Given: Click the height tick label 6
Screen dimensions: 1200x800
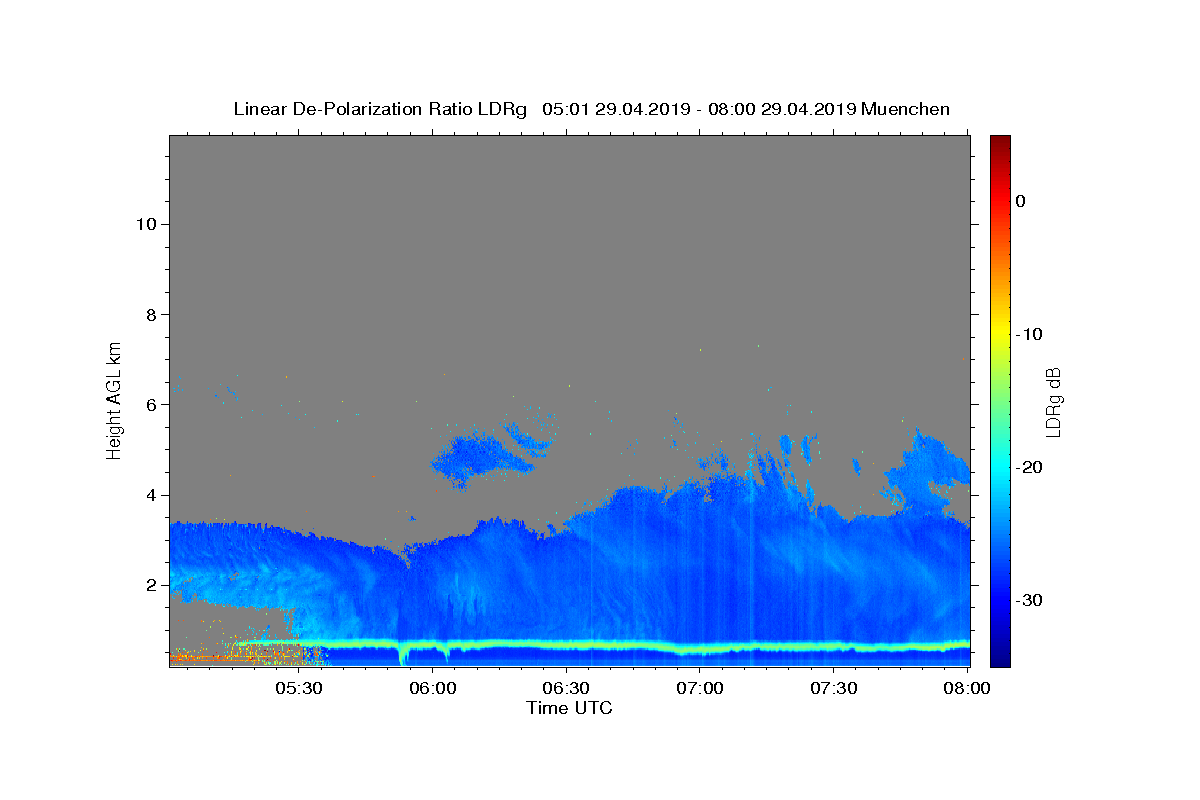Looking at the screenshot, I should click(150, 404).
